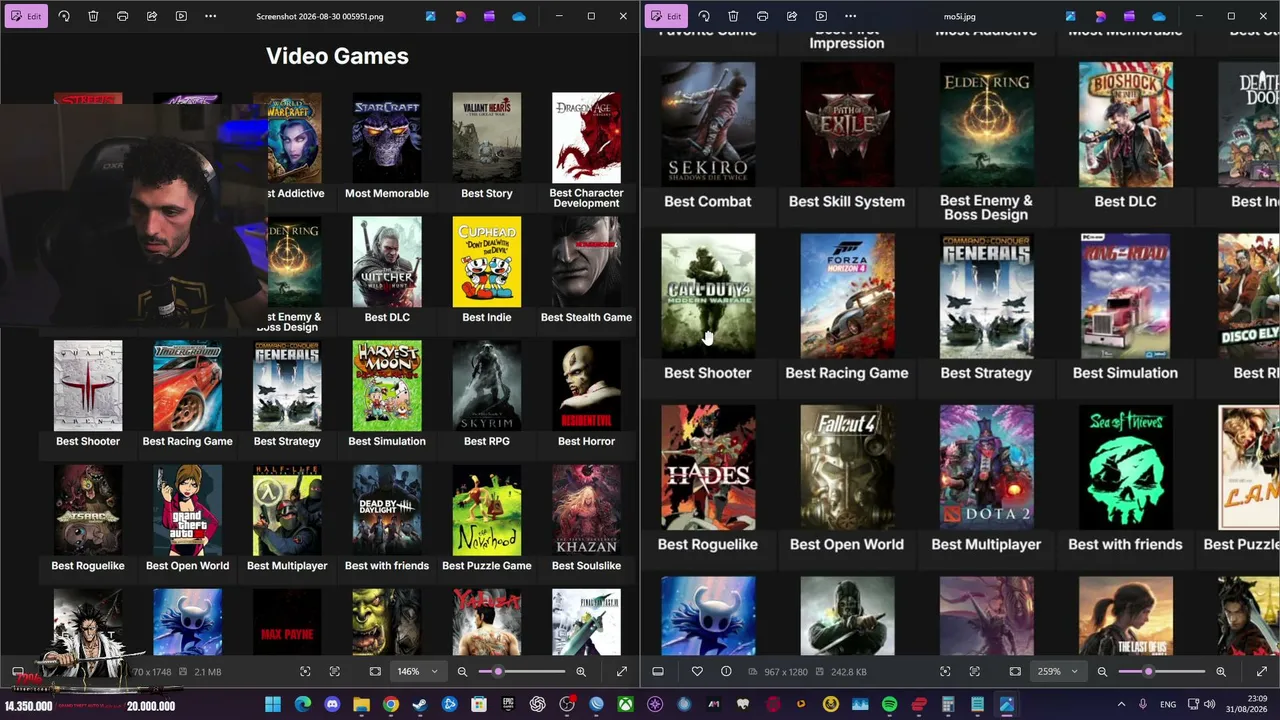Print the image from the left Photos window
Image resolution: width=1280 pixels, height=720 pixels.
tap(122, 16)
